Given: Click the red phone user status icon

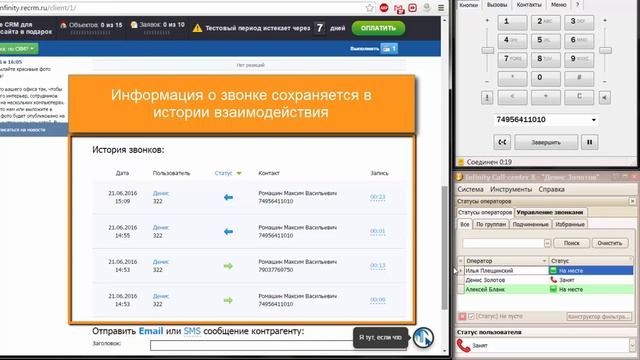Looking at the screenshot, I should pyautogui.click(x=464, y=346).
